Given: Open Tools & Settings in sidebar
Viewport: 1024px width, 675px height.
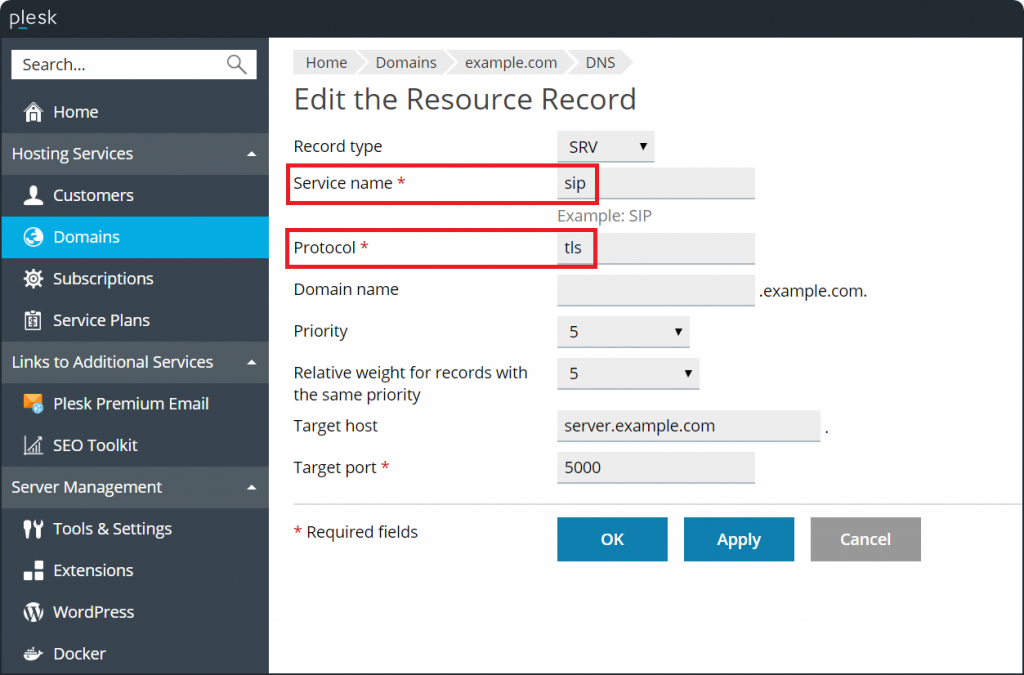Looking at the screenshot, I should [135, 529].
